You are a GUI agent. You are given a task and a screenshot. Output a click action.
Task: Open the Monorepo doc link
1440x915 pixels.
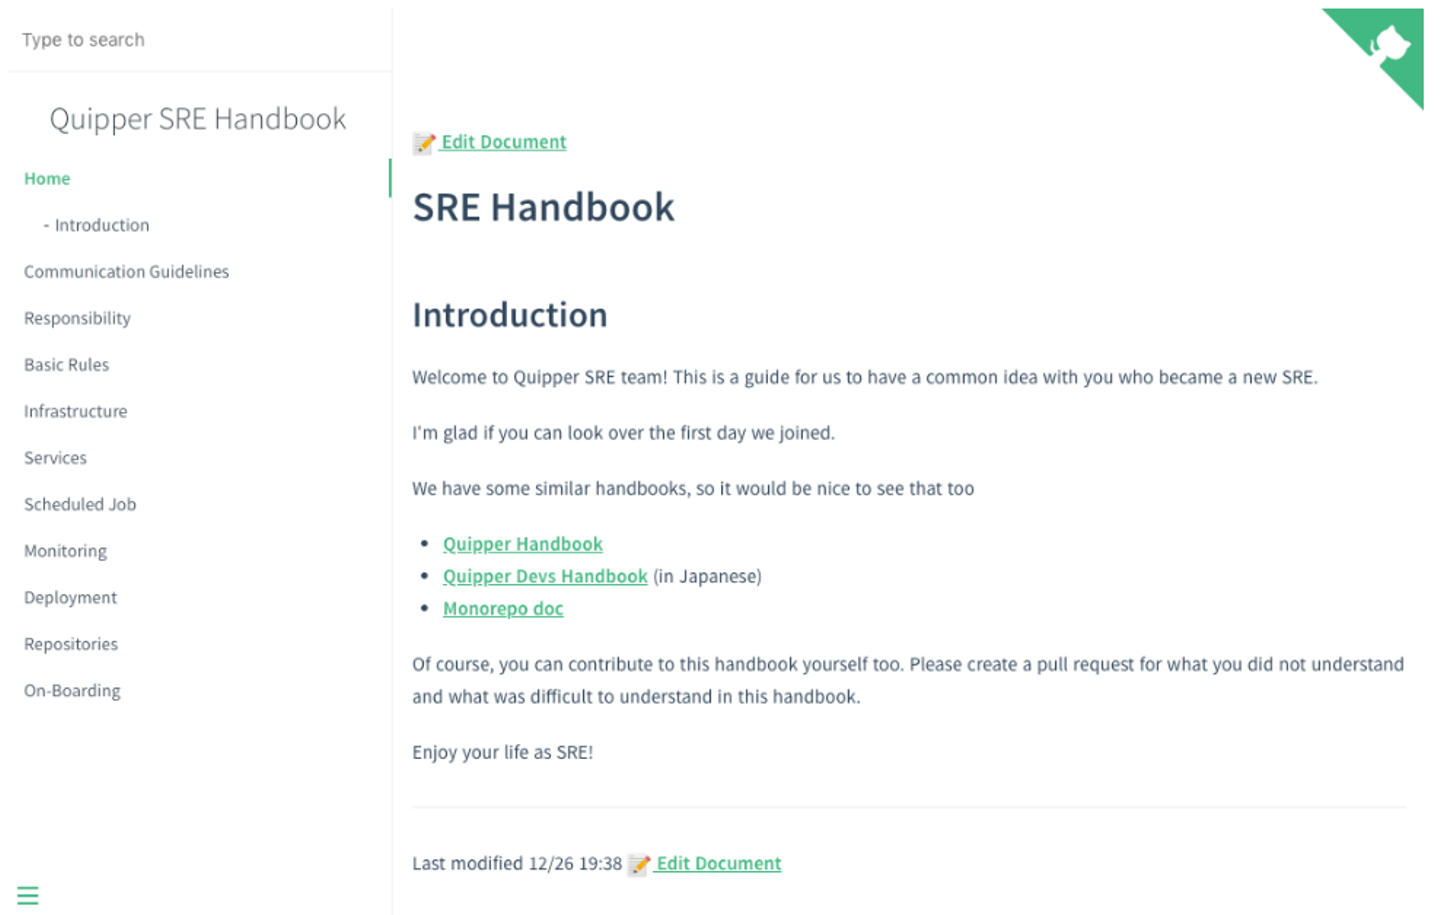click(503, 608)
